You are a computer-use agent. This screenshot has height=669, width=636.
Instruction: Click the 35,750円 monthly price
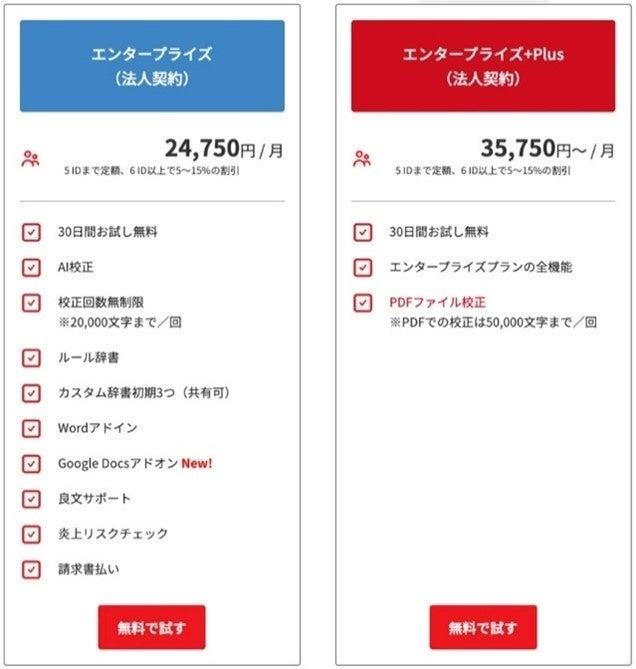(547, 149)
